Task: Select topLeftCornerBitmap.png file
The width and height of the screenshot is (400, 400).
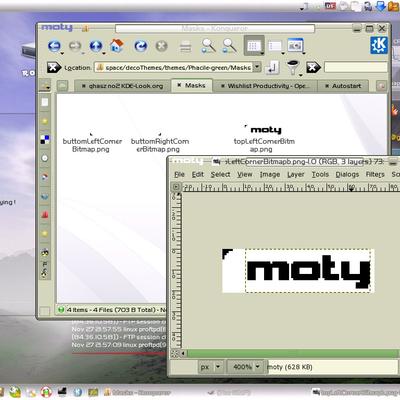Action: pos(264,139)
